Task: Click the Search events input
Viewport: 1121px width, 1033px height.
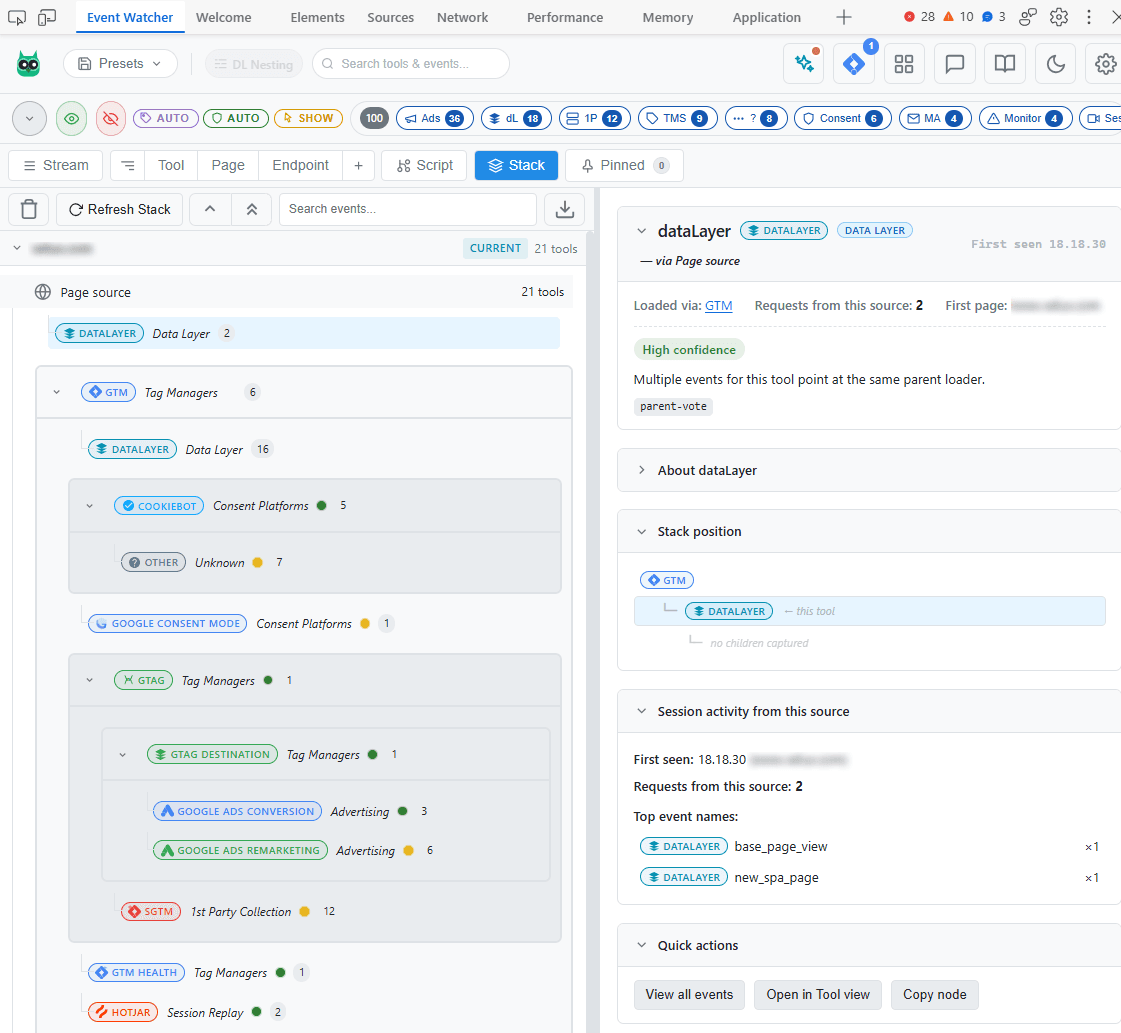Action: [408, 209]
